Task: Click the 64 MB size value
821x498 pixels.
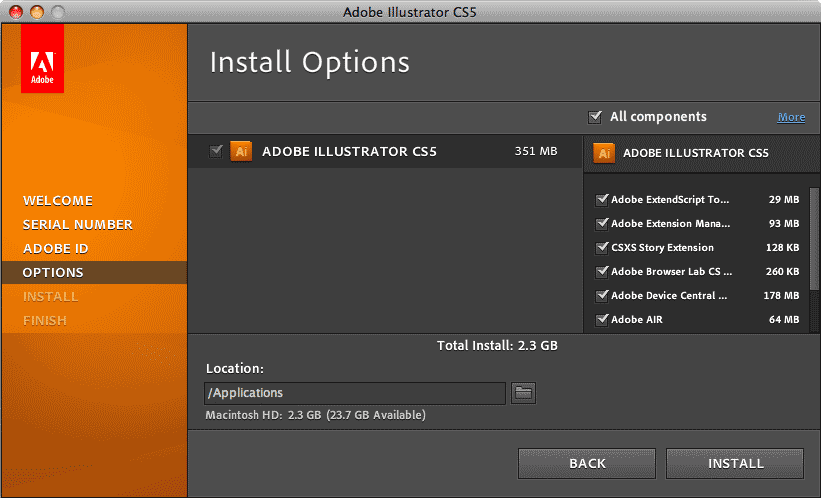Action: click(784, 319)
